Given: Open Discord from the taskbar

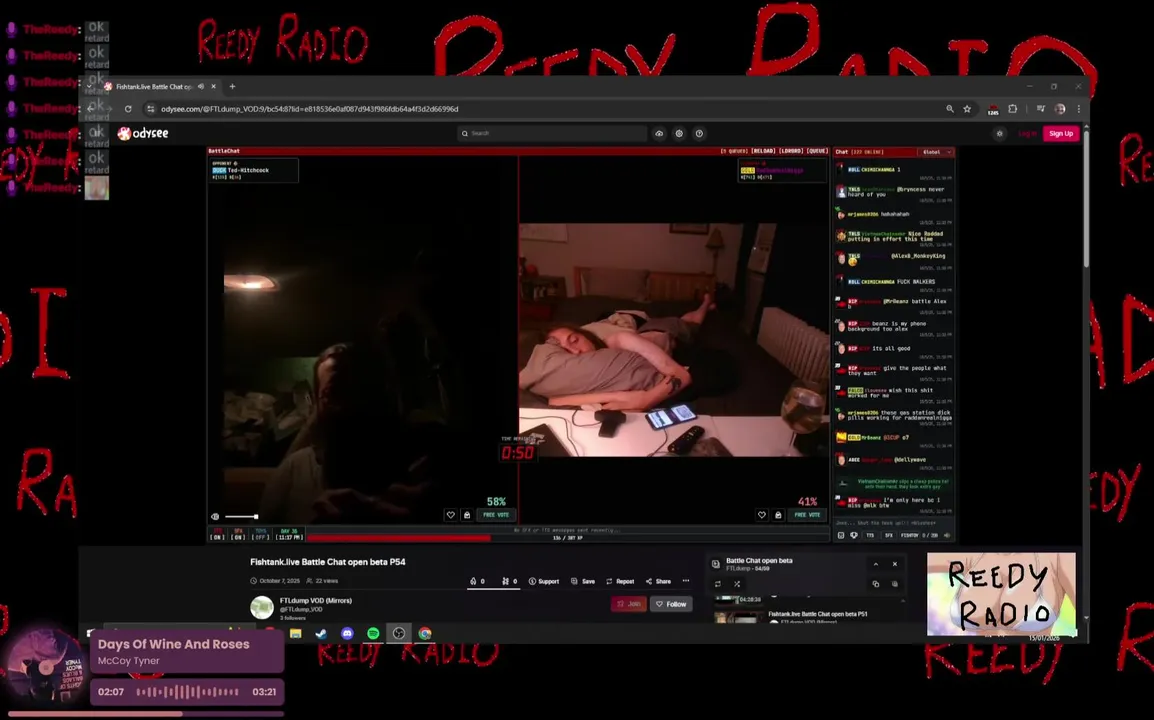Looking at the screenshot, I should tap(347, 633).
